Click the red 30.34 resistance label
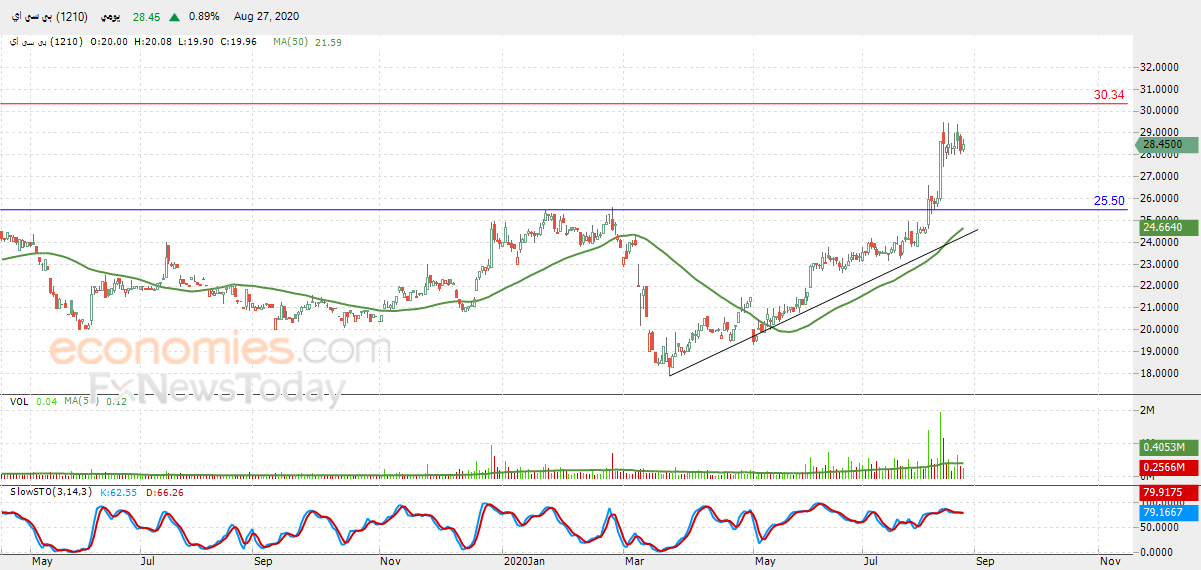Image resolution: width=1201 pixels, height=570 pixels. coord(1109,95)
